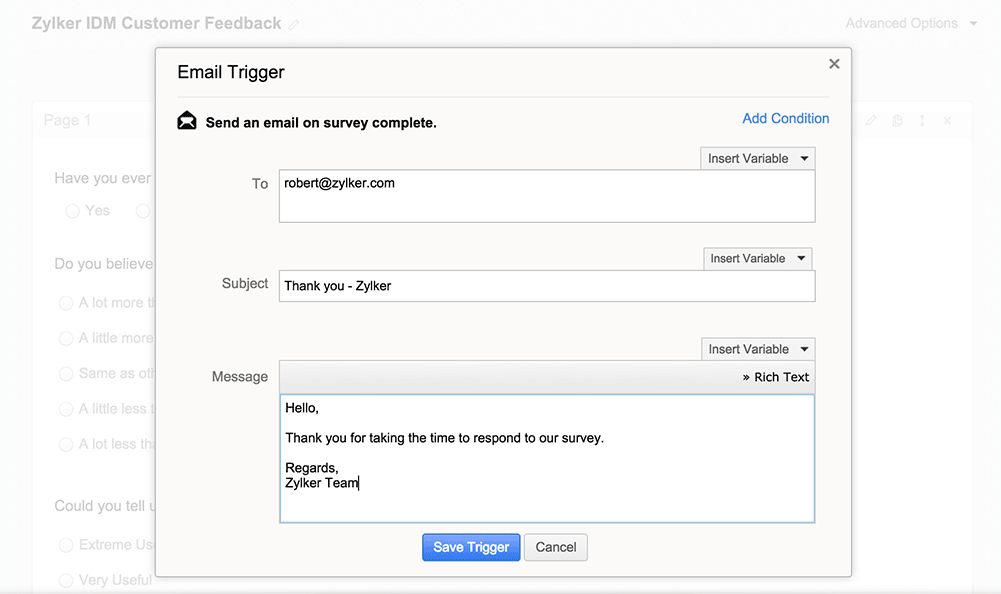The height and width of the screenshot is (594, 1001).
Task: Click the move arrows icon on Page 1 row
Action: pyautogui.click(x=922, y=120)
